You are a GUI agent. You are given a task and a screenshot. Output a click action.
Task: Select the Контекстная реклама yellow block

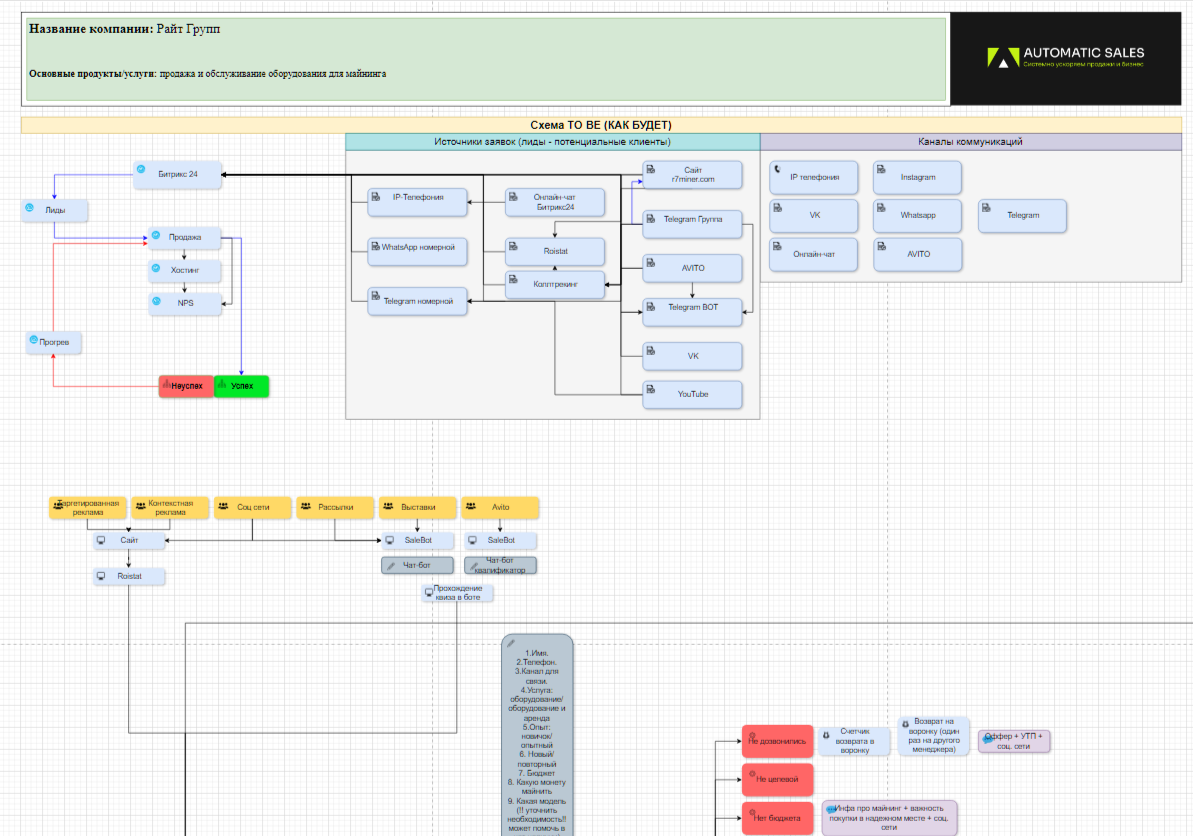pyautogui.click(x=170, y=507)
